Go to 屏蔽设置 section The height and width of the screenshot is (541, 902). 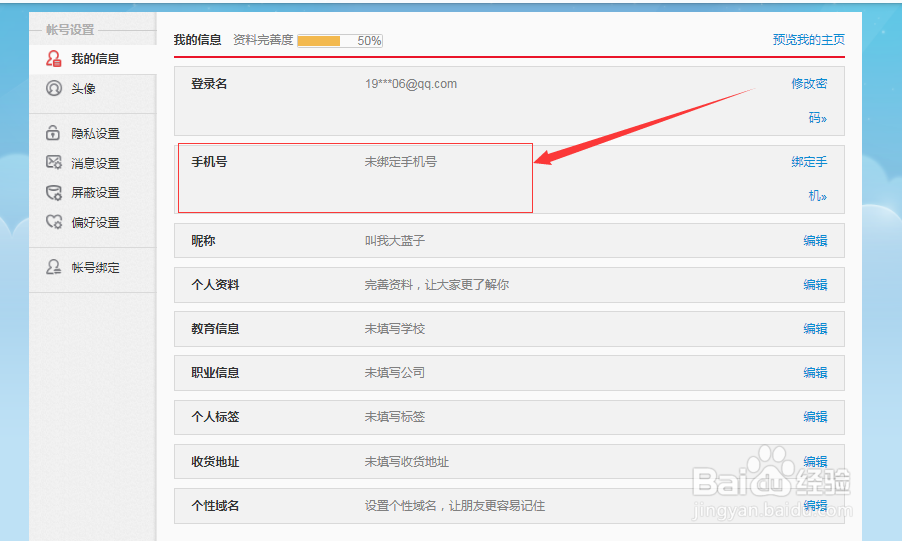pos(93,193)
